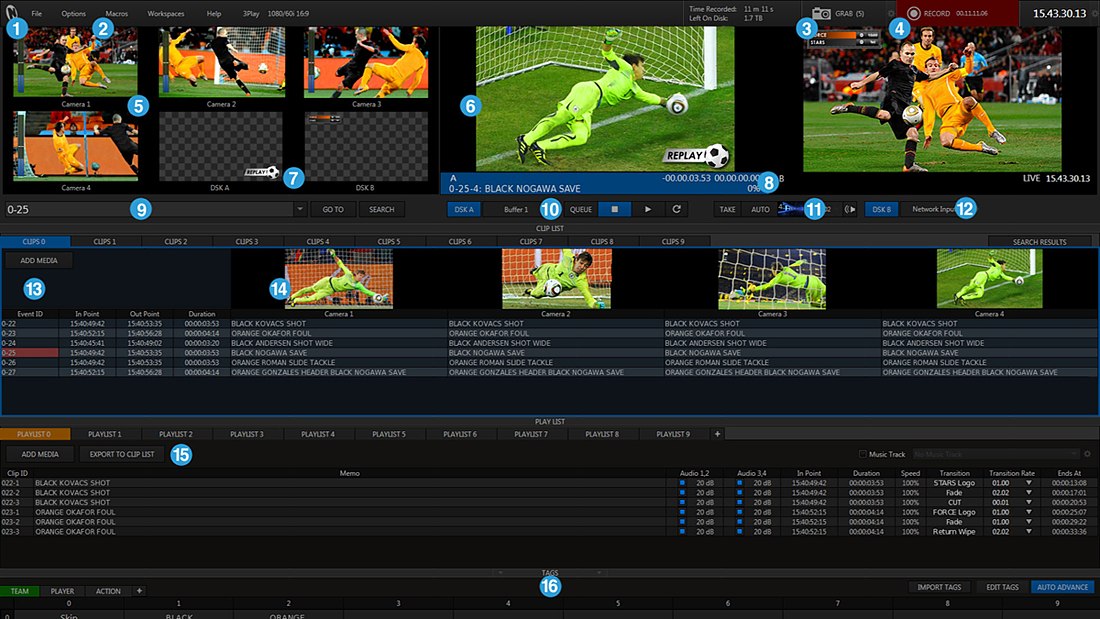
Task: Open the Music Track selection dropdown
Action: pyautogui.click(x=1073, y=454)
